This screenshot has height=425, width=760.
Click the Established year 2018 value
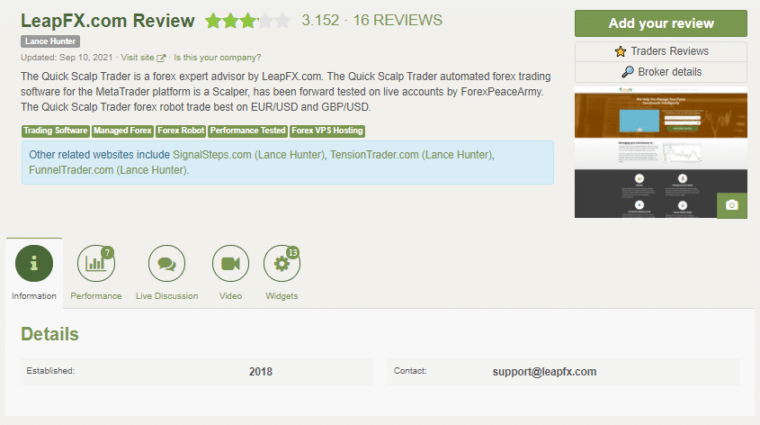(261, 372)
